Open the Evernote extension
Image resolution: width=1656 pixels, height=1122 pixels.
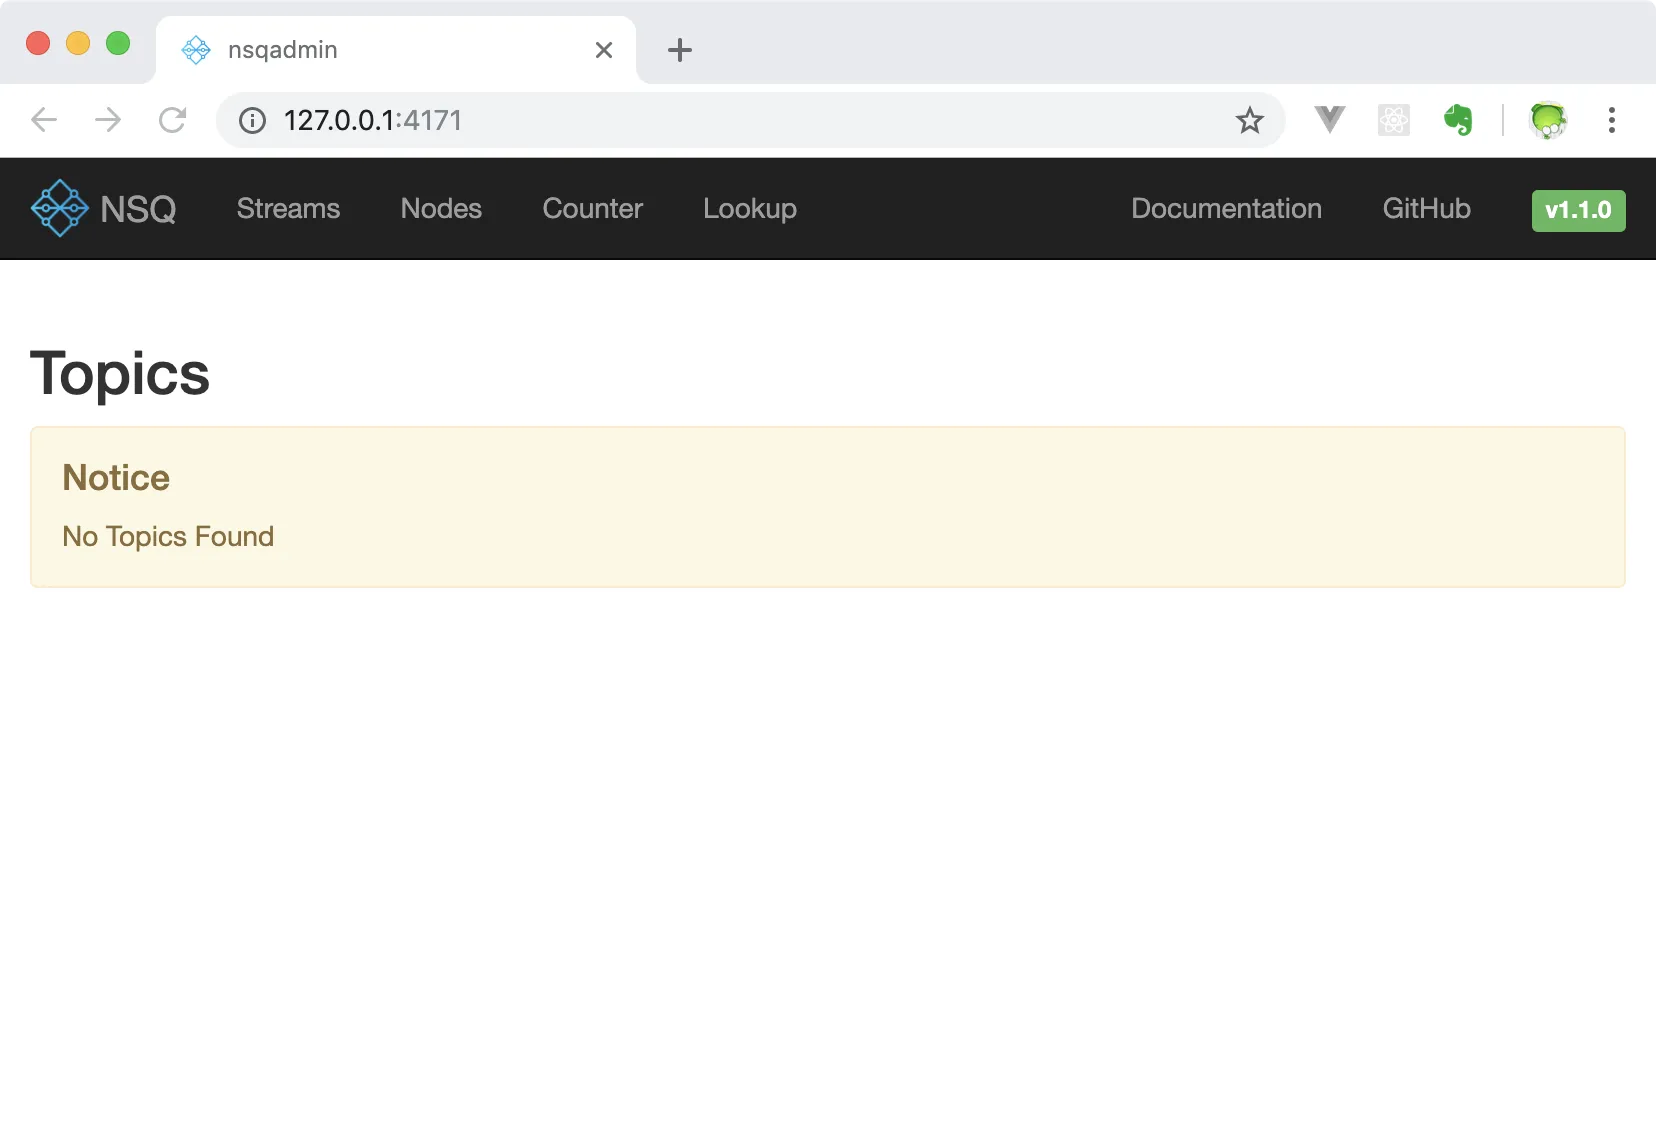tap(1458, 120)
